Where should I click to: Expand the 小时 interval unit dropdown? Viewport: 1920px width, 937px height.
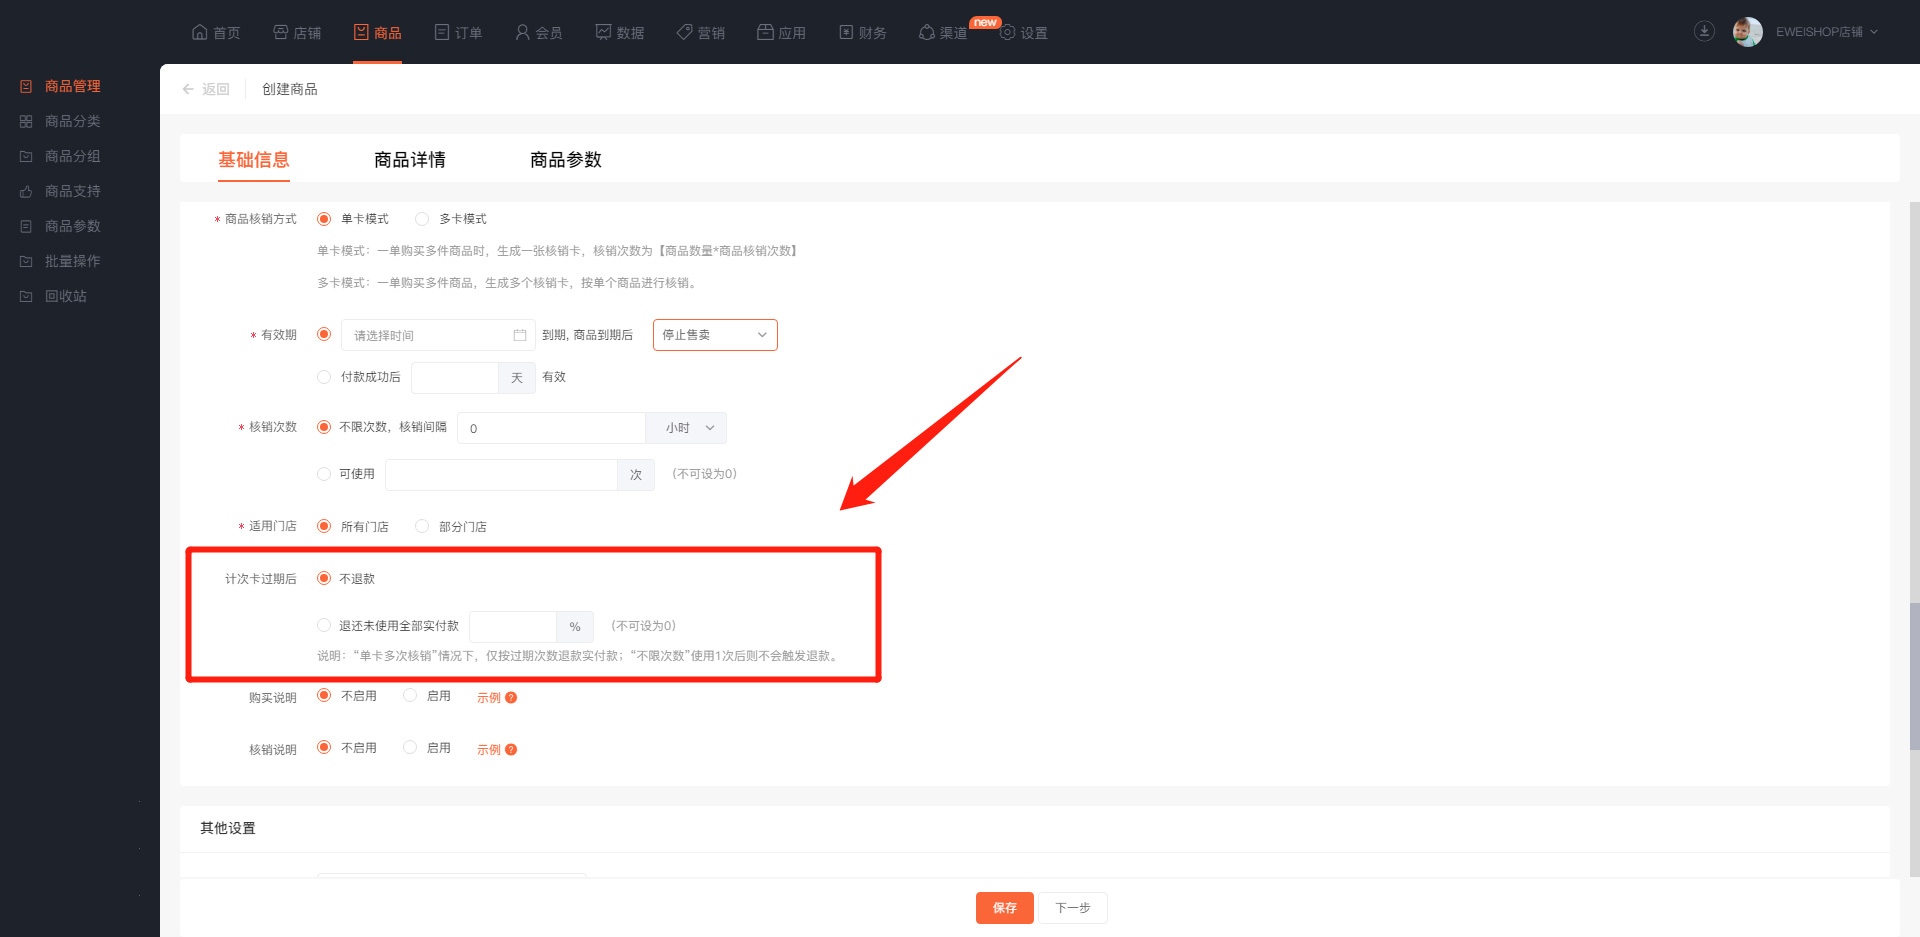(687, 428)
